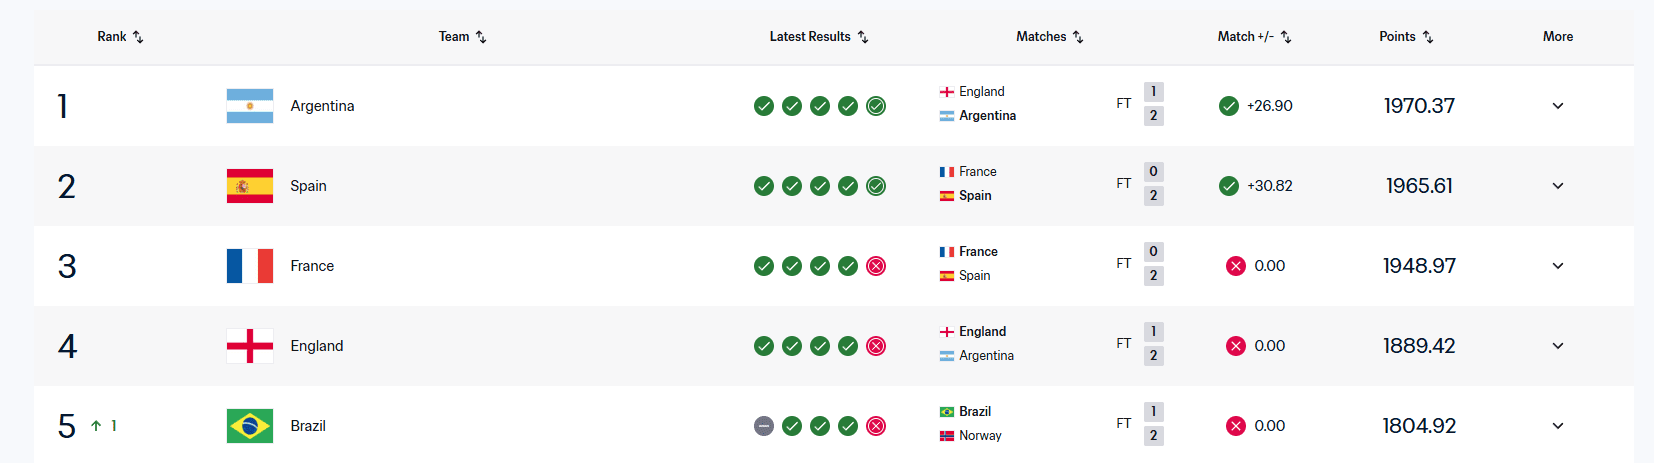Click the Brazil flag icon
Viewport: 1654px width, 463px height.
click(250, 426)
